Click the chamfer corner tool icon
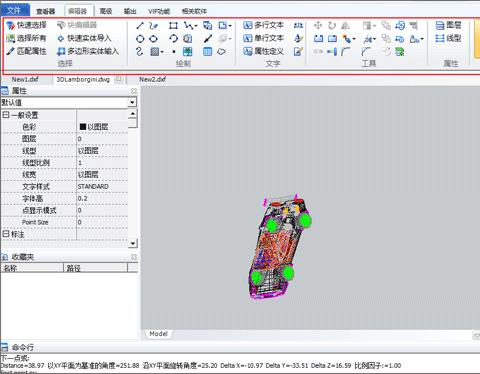This screenshot has height=374, width=480. click(366, 52)
